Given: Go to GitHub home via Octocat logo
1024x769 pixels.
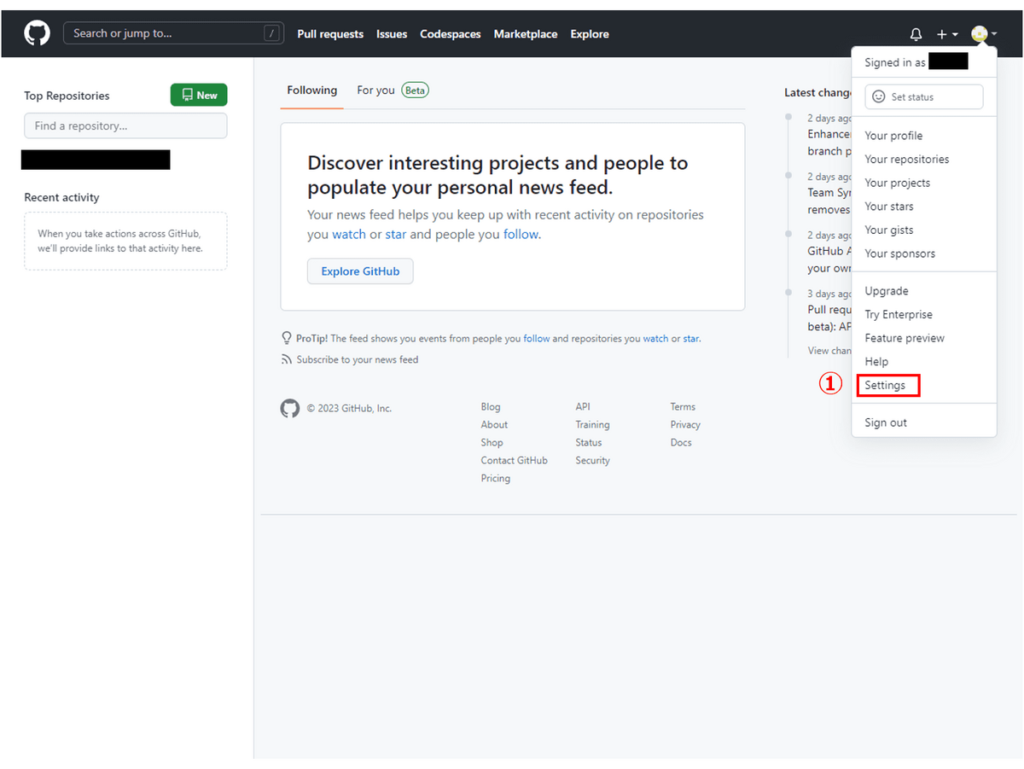Looking at the screenshot, I should pos(37,33).
